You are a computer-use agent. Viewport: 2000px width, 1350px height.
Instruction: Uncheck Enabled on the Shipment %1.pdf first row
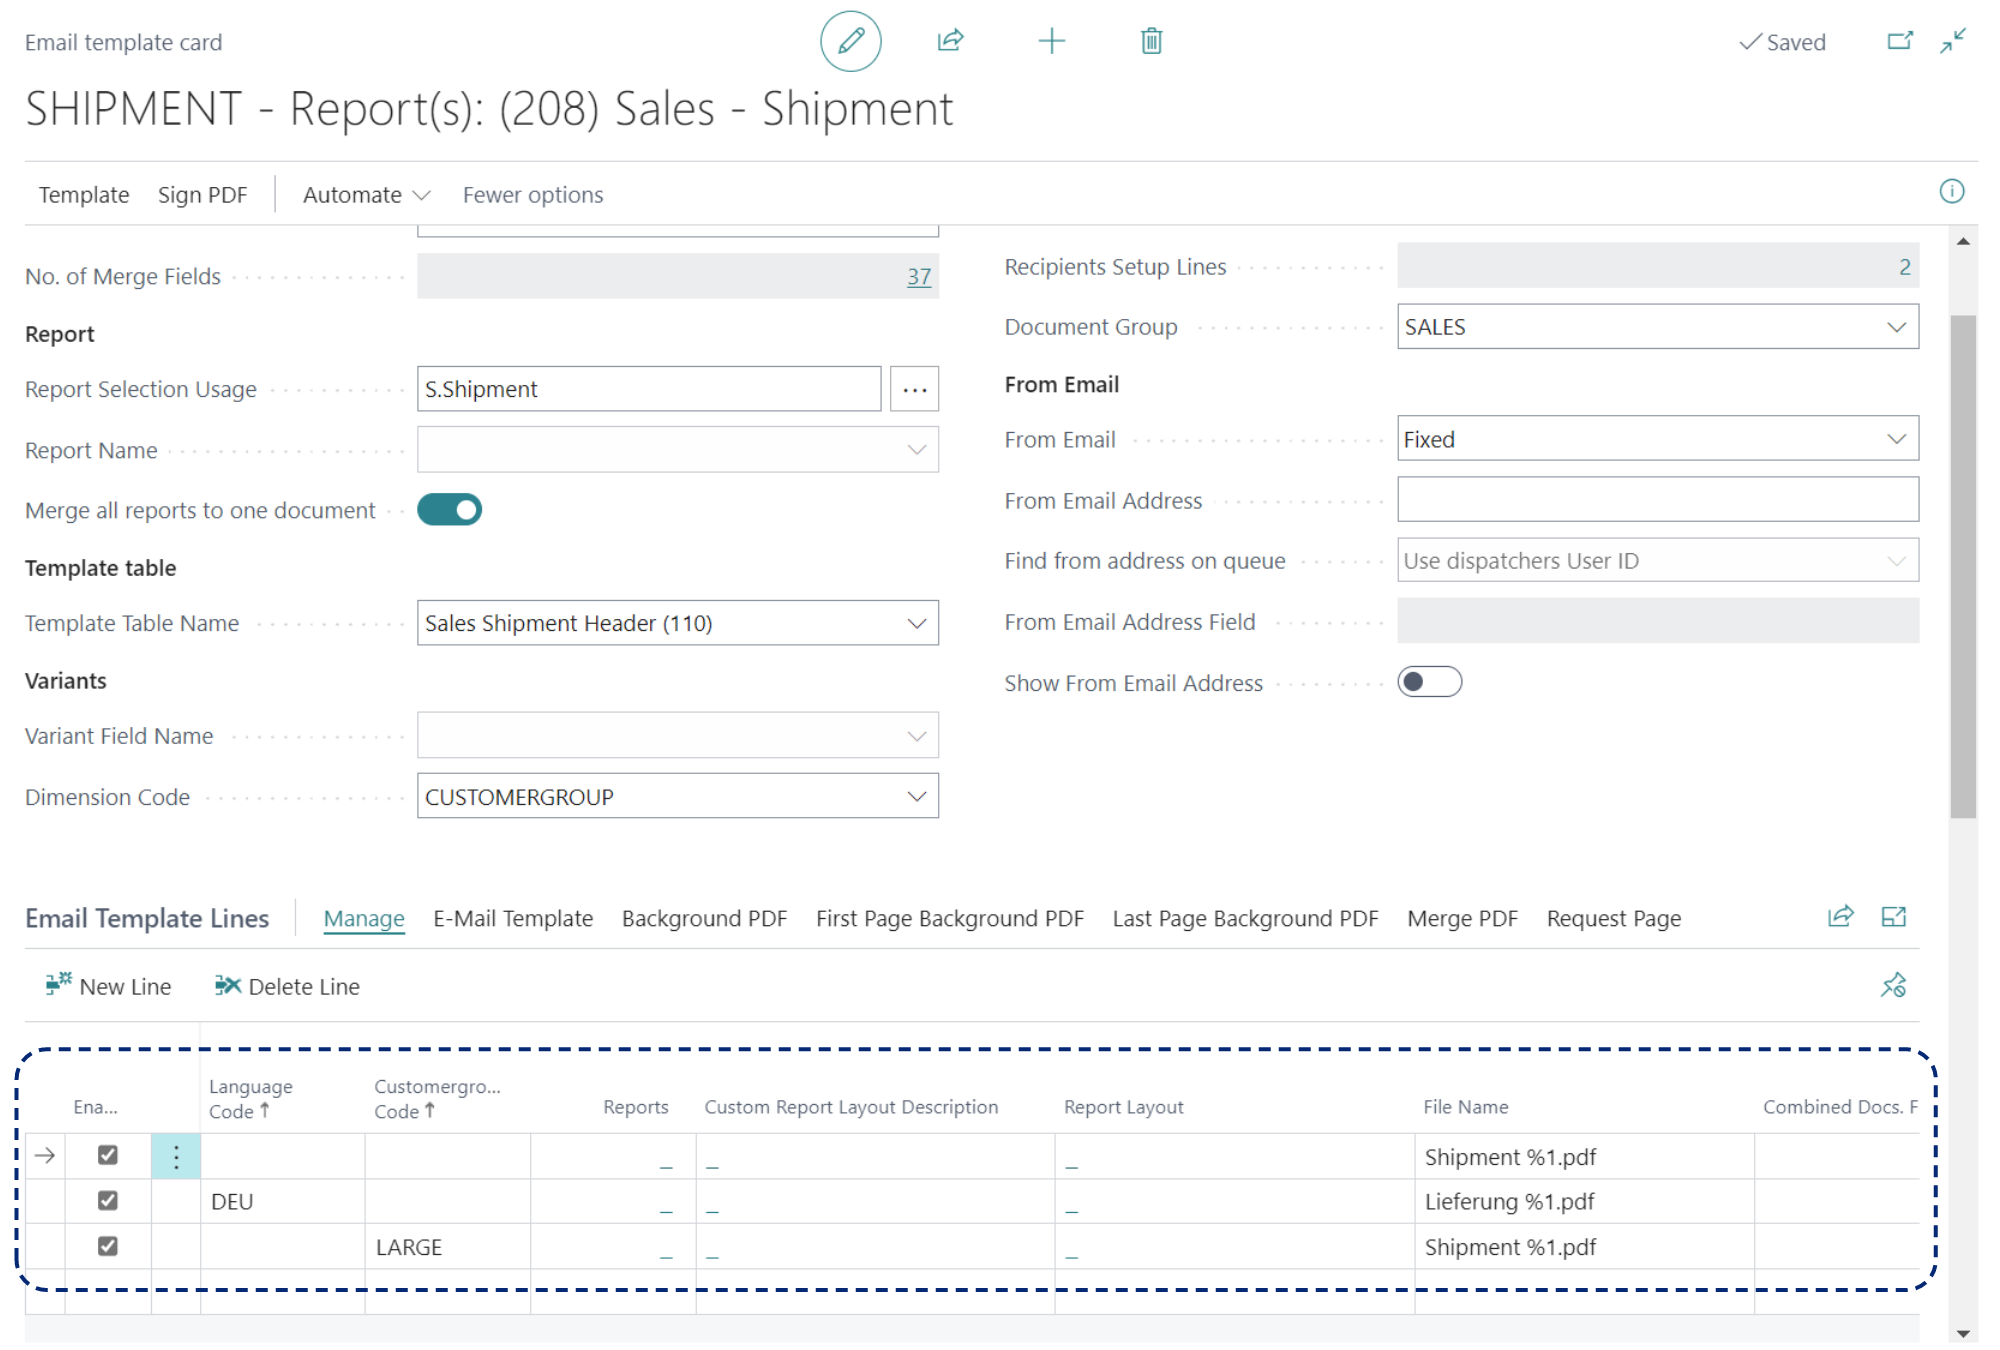click(107, 1155)
